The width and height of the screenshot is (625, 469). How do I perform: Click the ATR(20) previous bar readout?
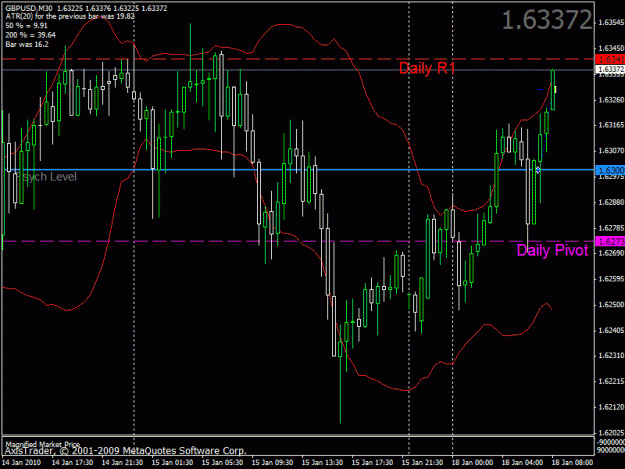click(x=70, y=16)
